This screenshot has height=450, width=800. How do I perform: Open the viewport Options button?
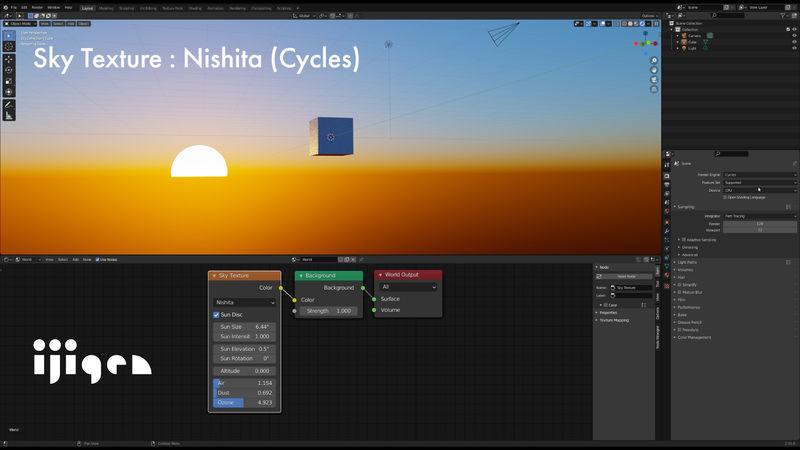coord(648,16)
